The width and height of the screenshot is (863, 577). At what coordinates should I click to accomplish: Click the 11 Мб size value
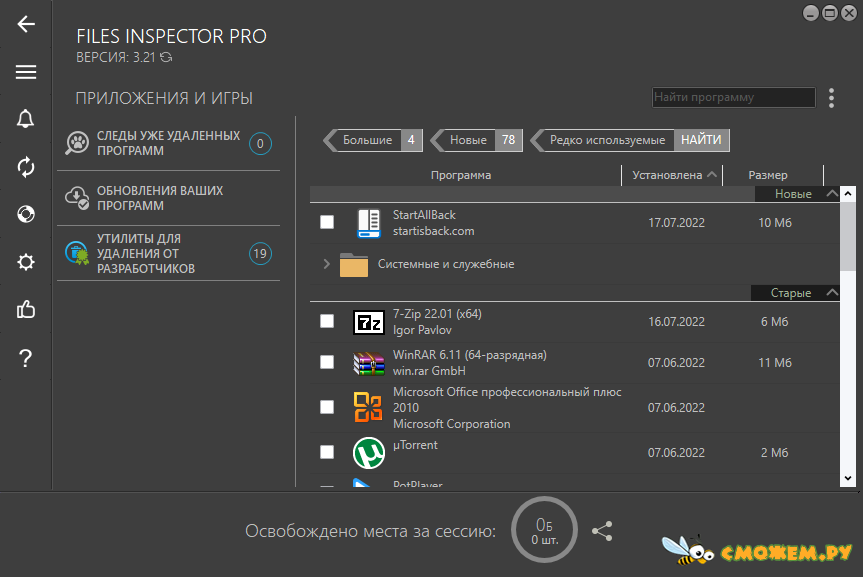(x=775, y=363)
